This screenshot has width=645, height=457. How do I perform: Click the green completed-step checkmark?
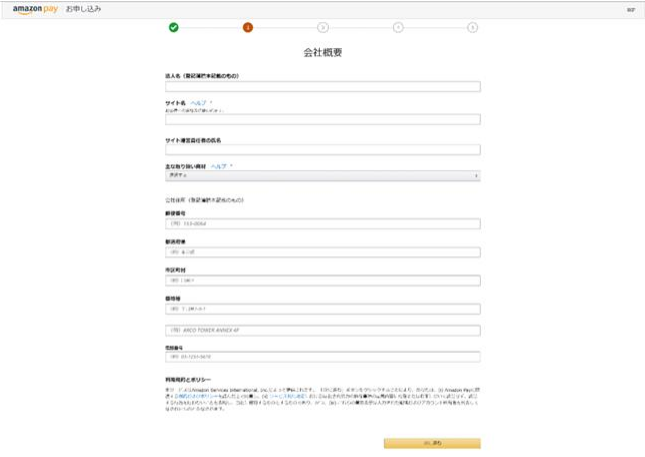click(x=174, y=28)
